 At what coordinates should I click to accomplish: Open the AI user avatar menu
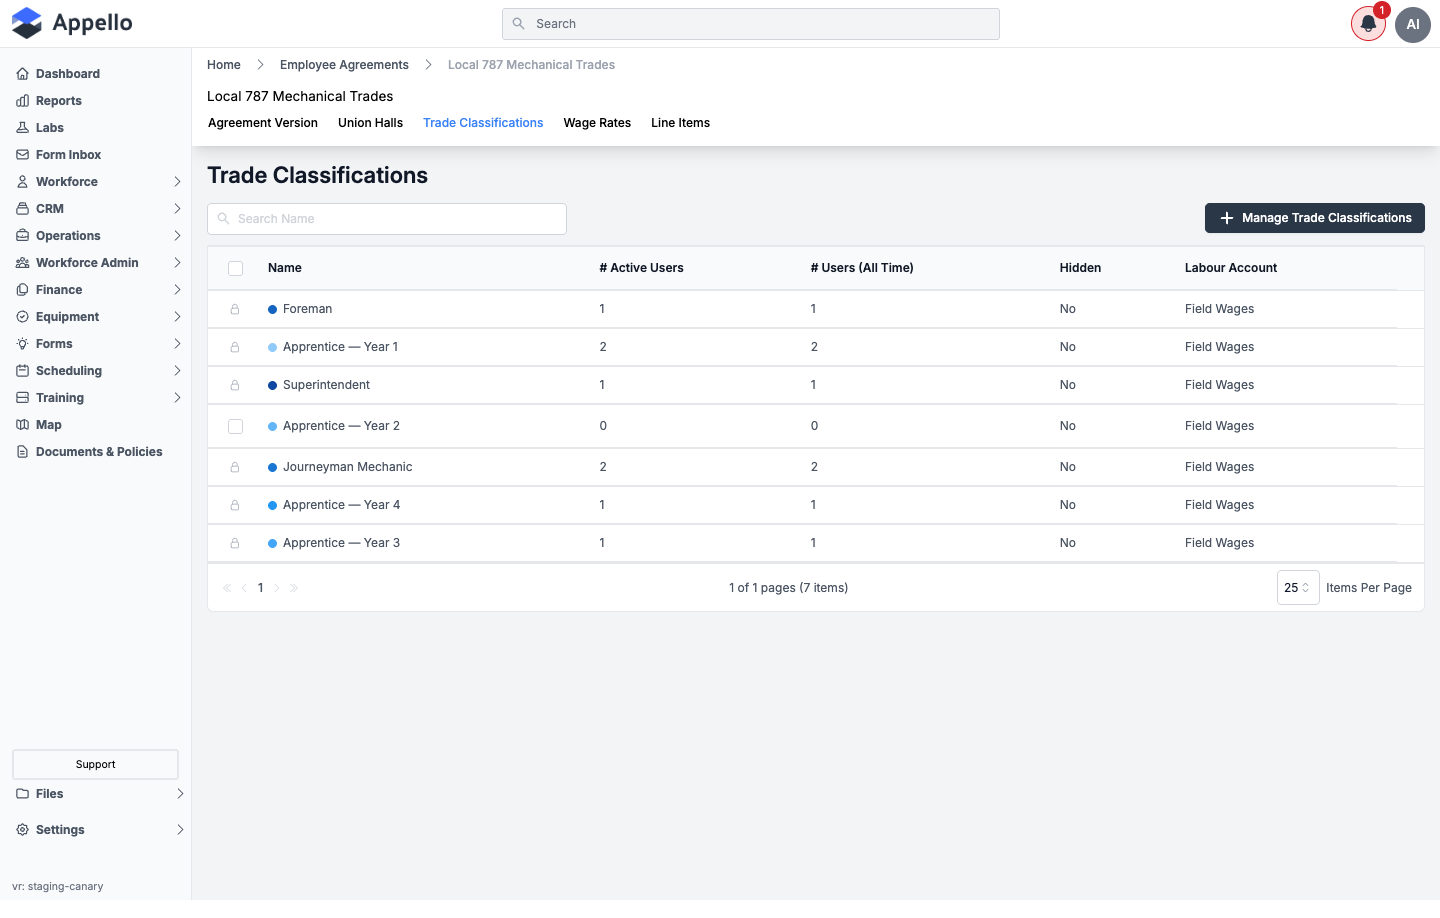click(x=1413, y=24)
